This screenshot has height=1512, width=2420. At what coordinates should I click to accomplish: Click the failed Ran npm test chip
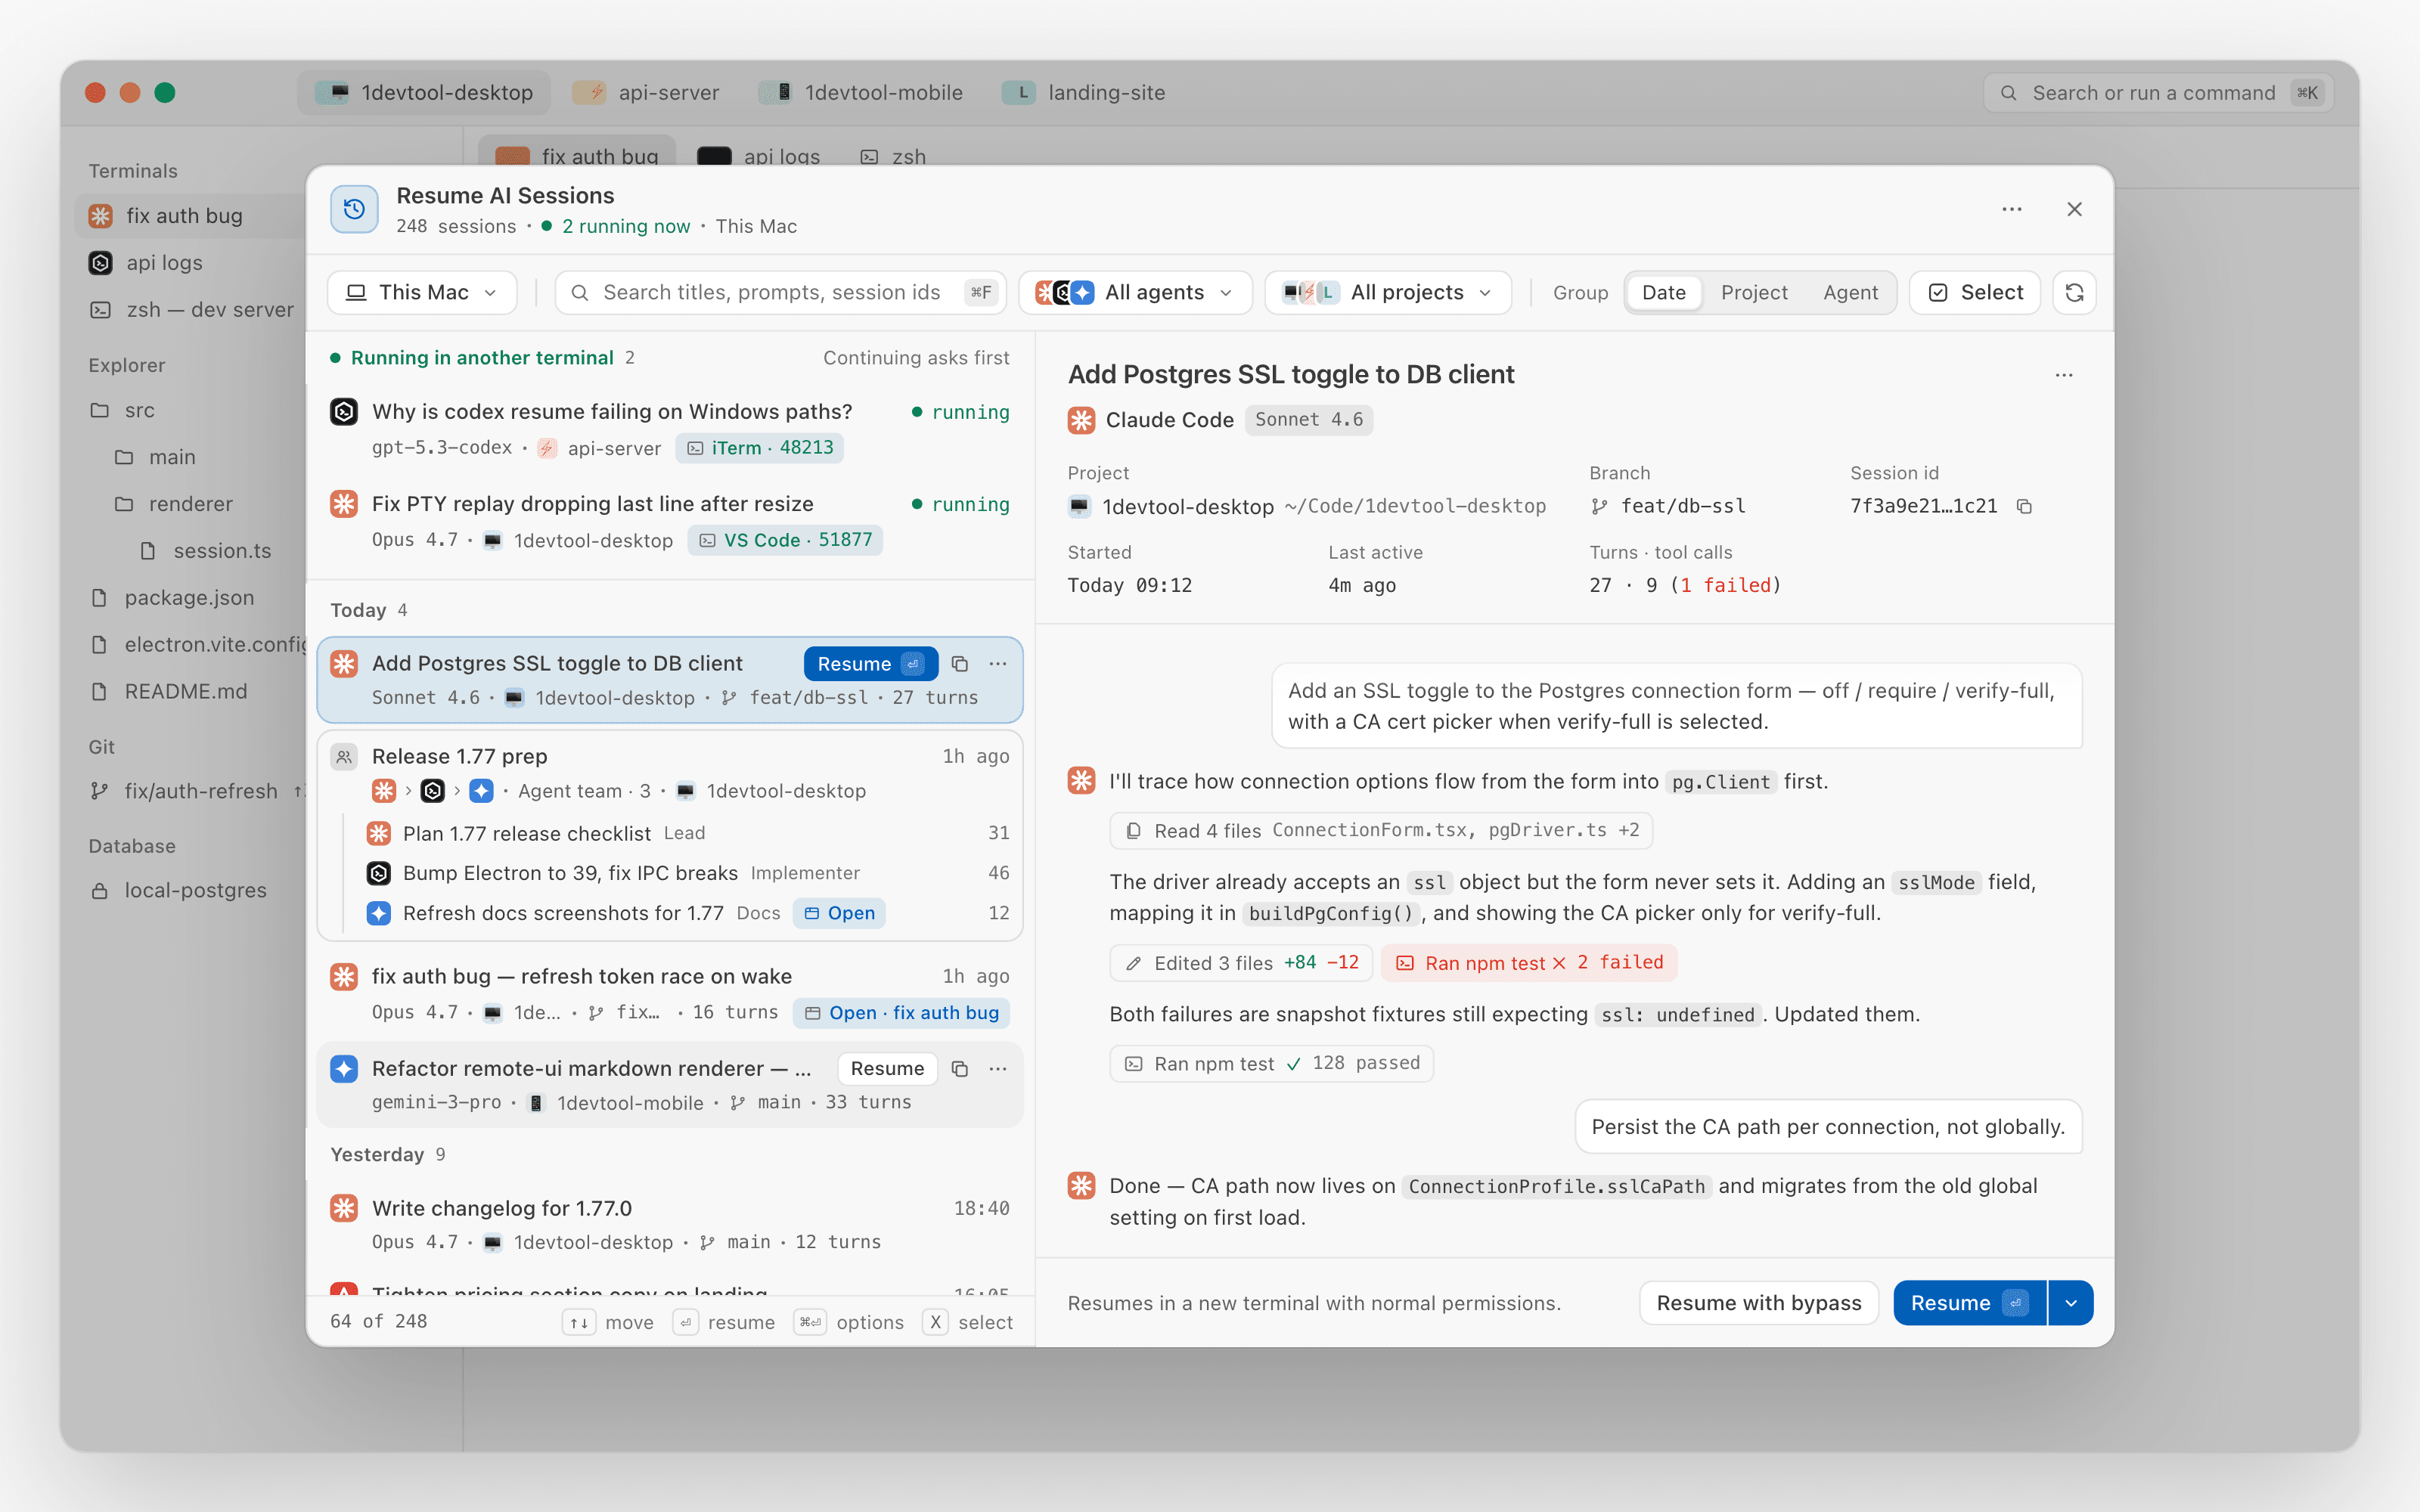[x=1529, y=963]
